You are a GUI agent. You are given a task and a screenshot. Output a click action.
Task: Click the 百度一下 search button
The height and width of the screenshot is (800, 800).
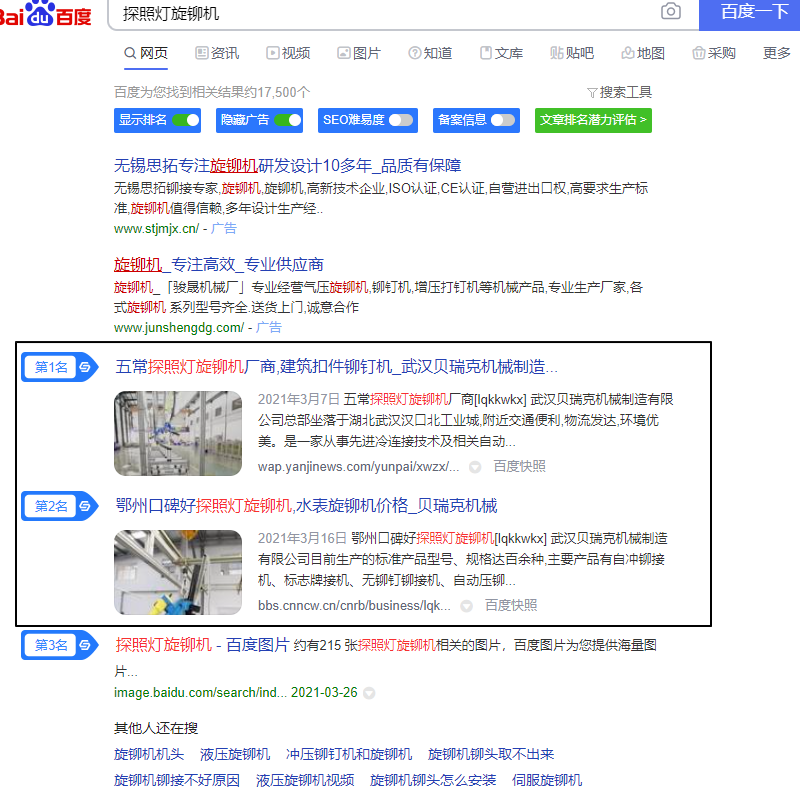[749, 14]
